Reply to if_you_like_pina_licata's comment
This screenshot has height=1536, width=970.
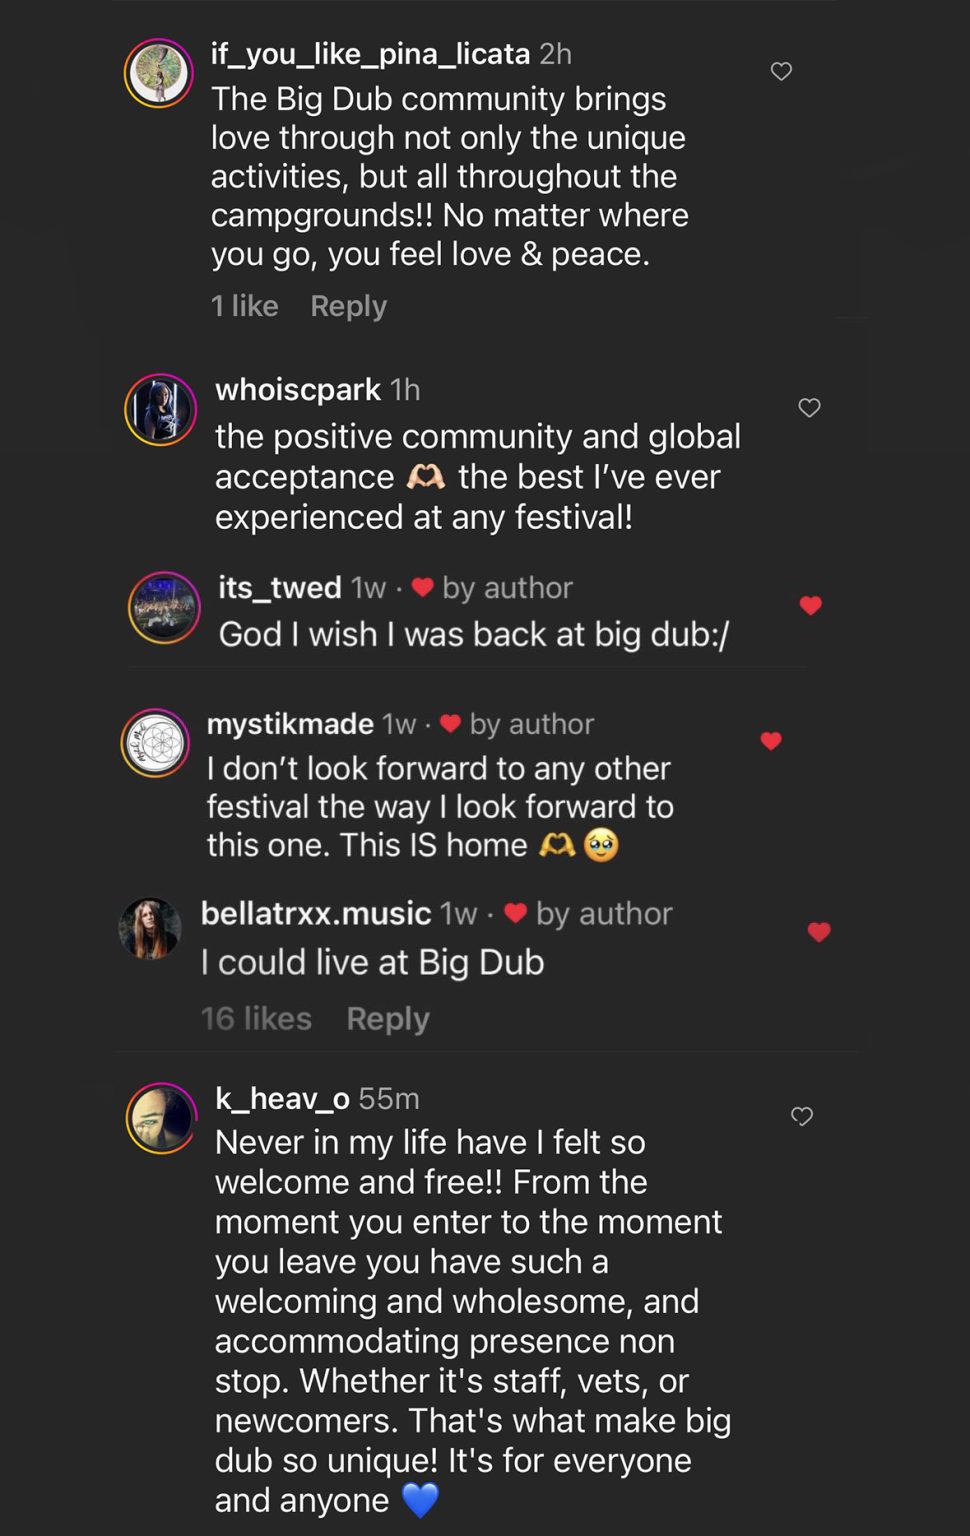coord(348,306)
